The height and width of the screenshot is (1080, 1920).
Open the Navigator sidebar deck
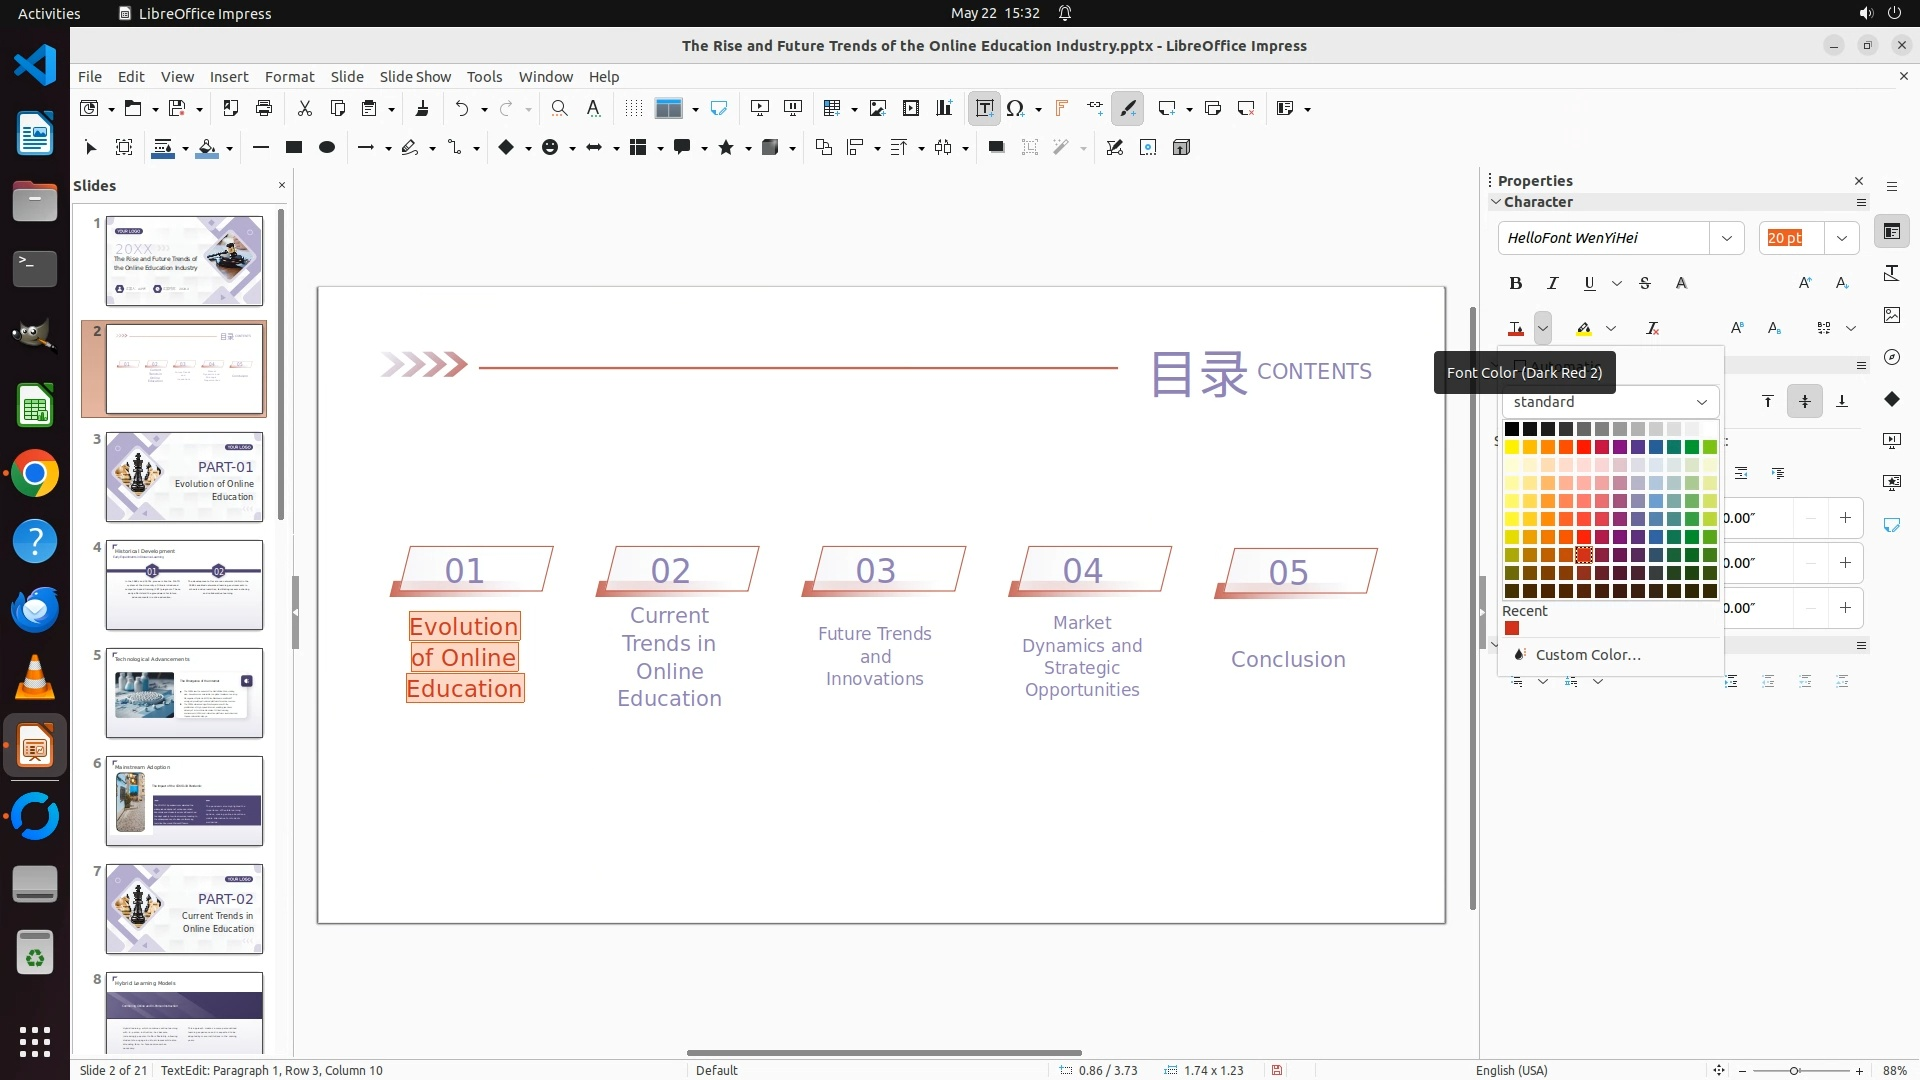coord(1891,357)
